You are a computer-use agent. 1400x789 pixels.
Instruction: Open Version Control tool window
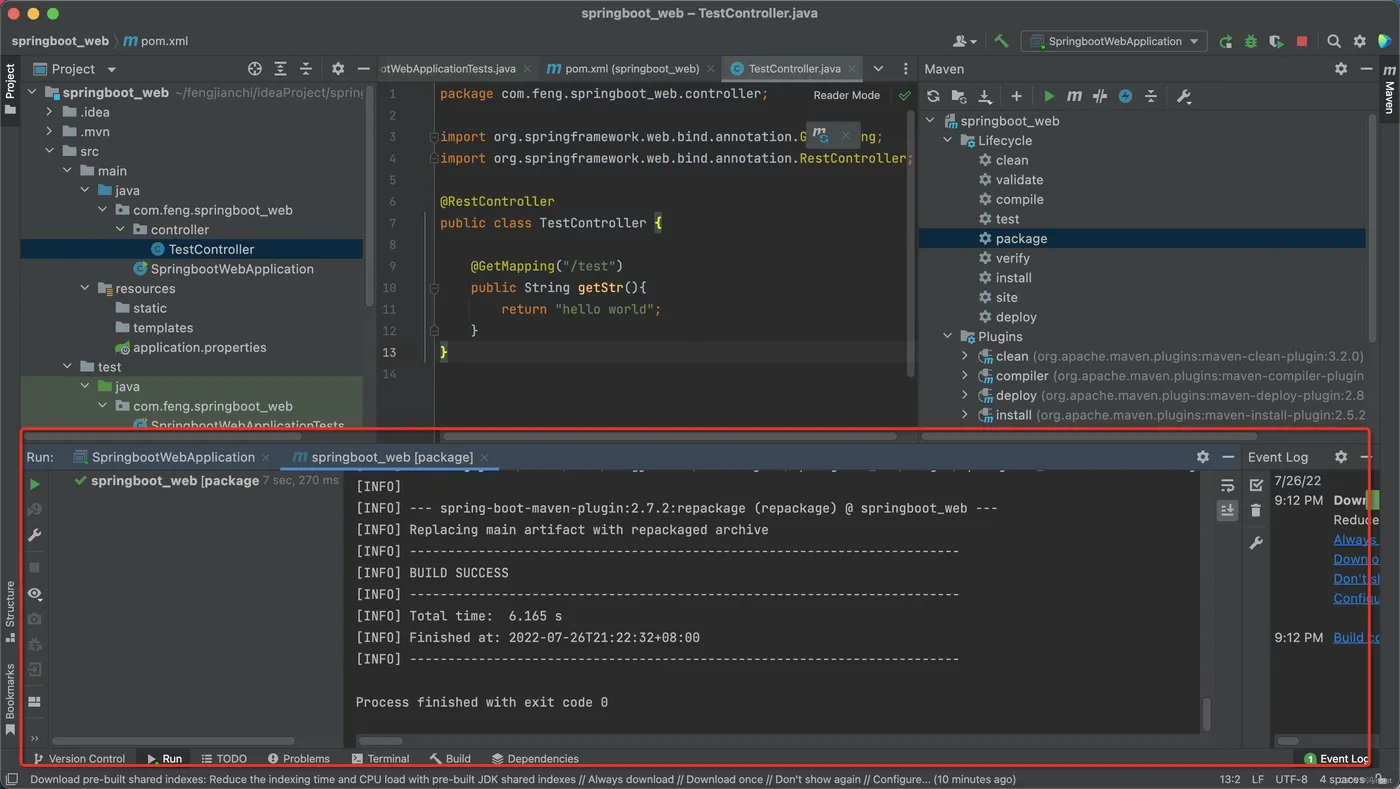[x=79, y=759]
